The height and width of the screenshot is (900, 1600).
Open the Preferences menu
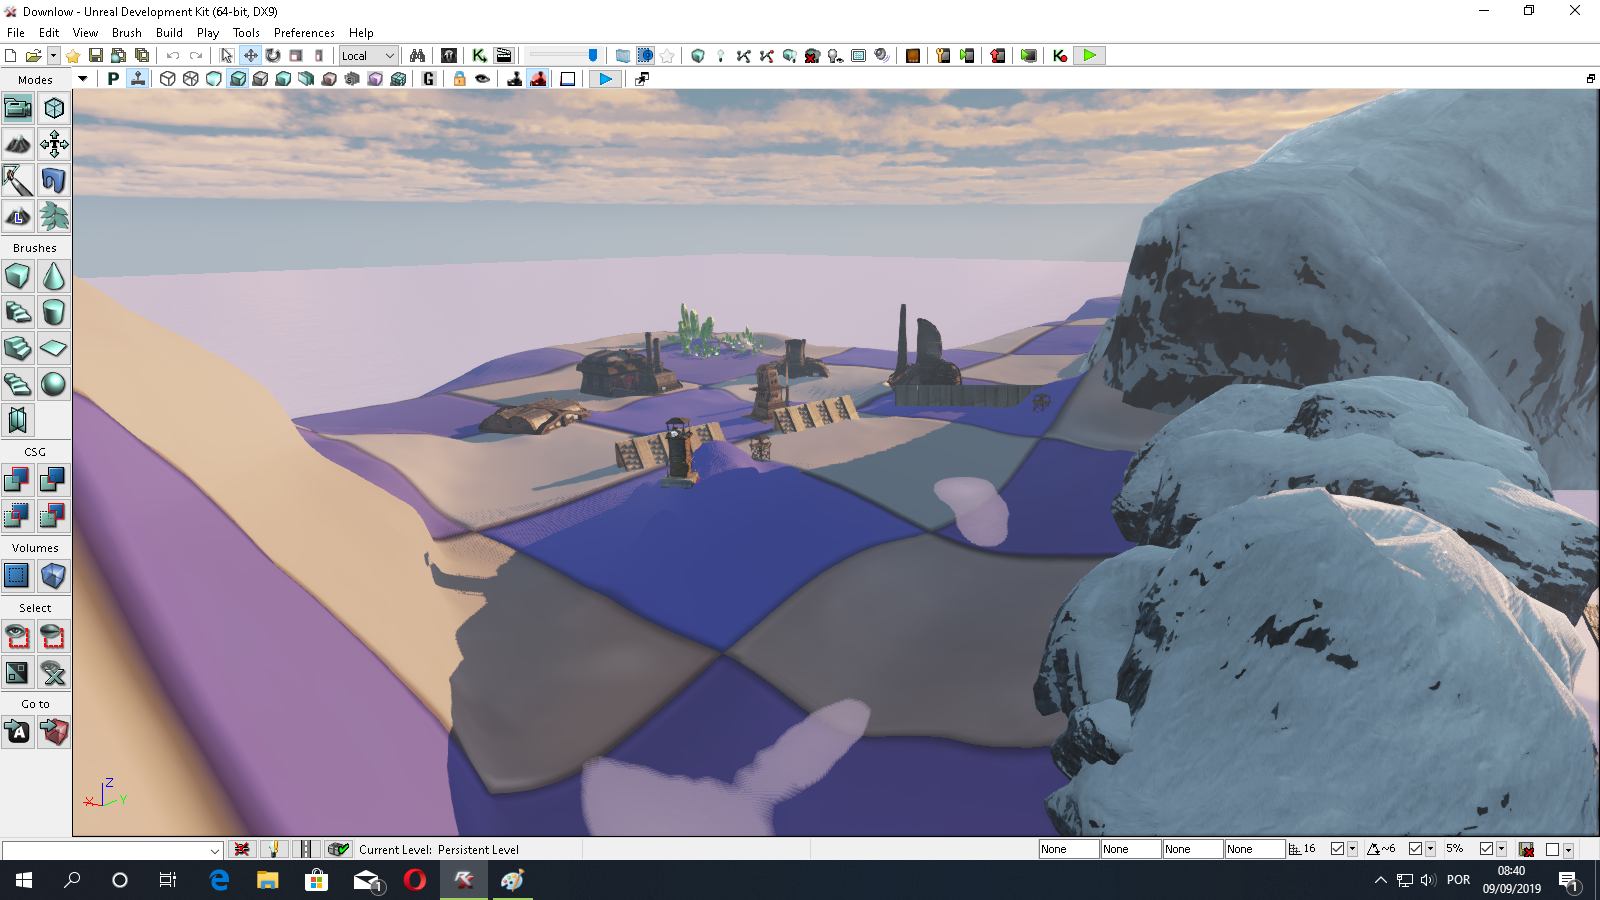(304, 33)
